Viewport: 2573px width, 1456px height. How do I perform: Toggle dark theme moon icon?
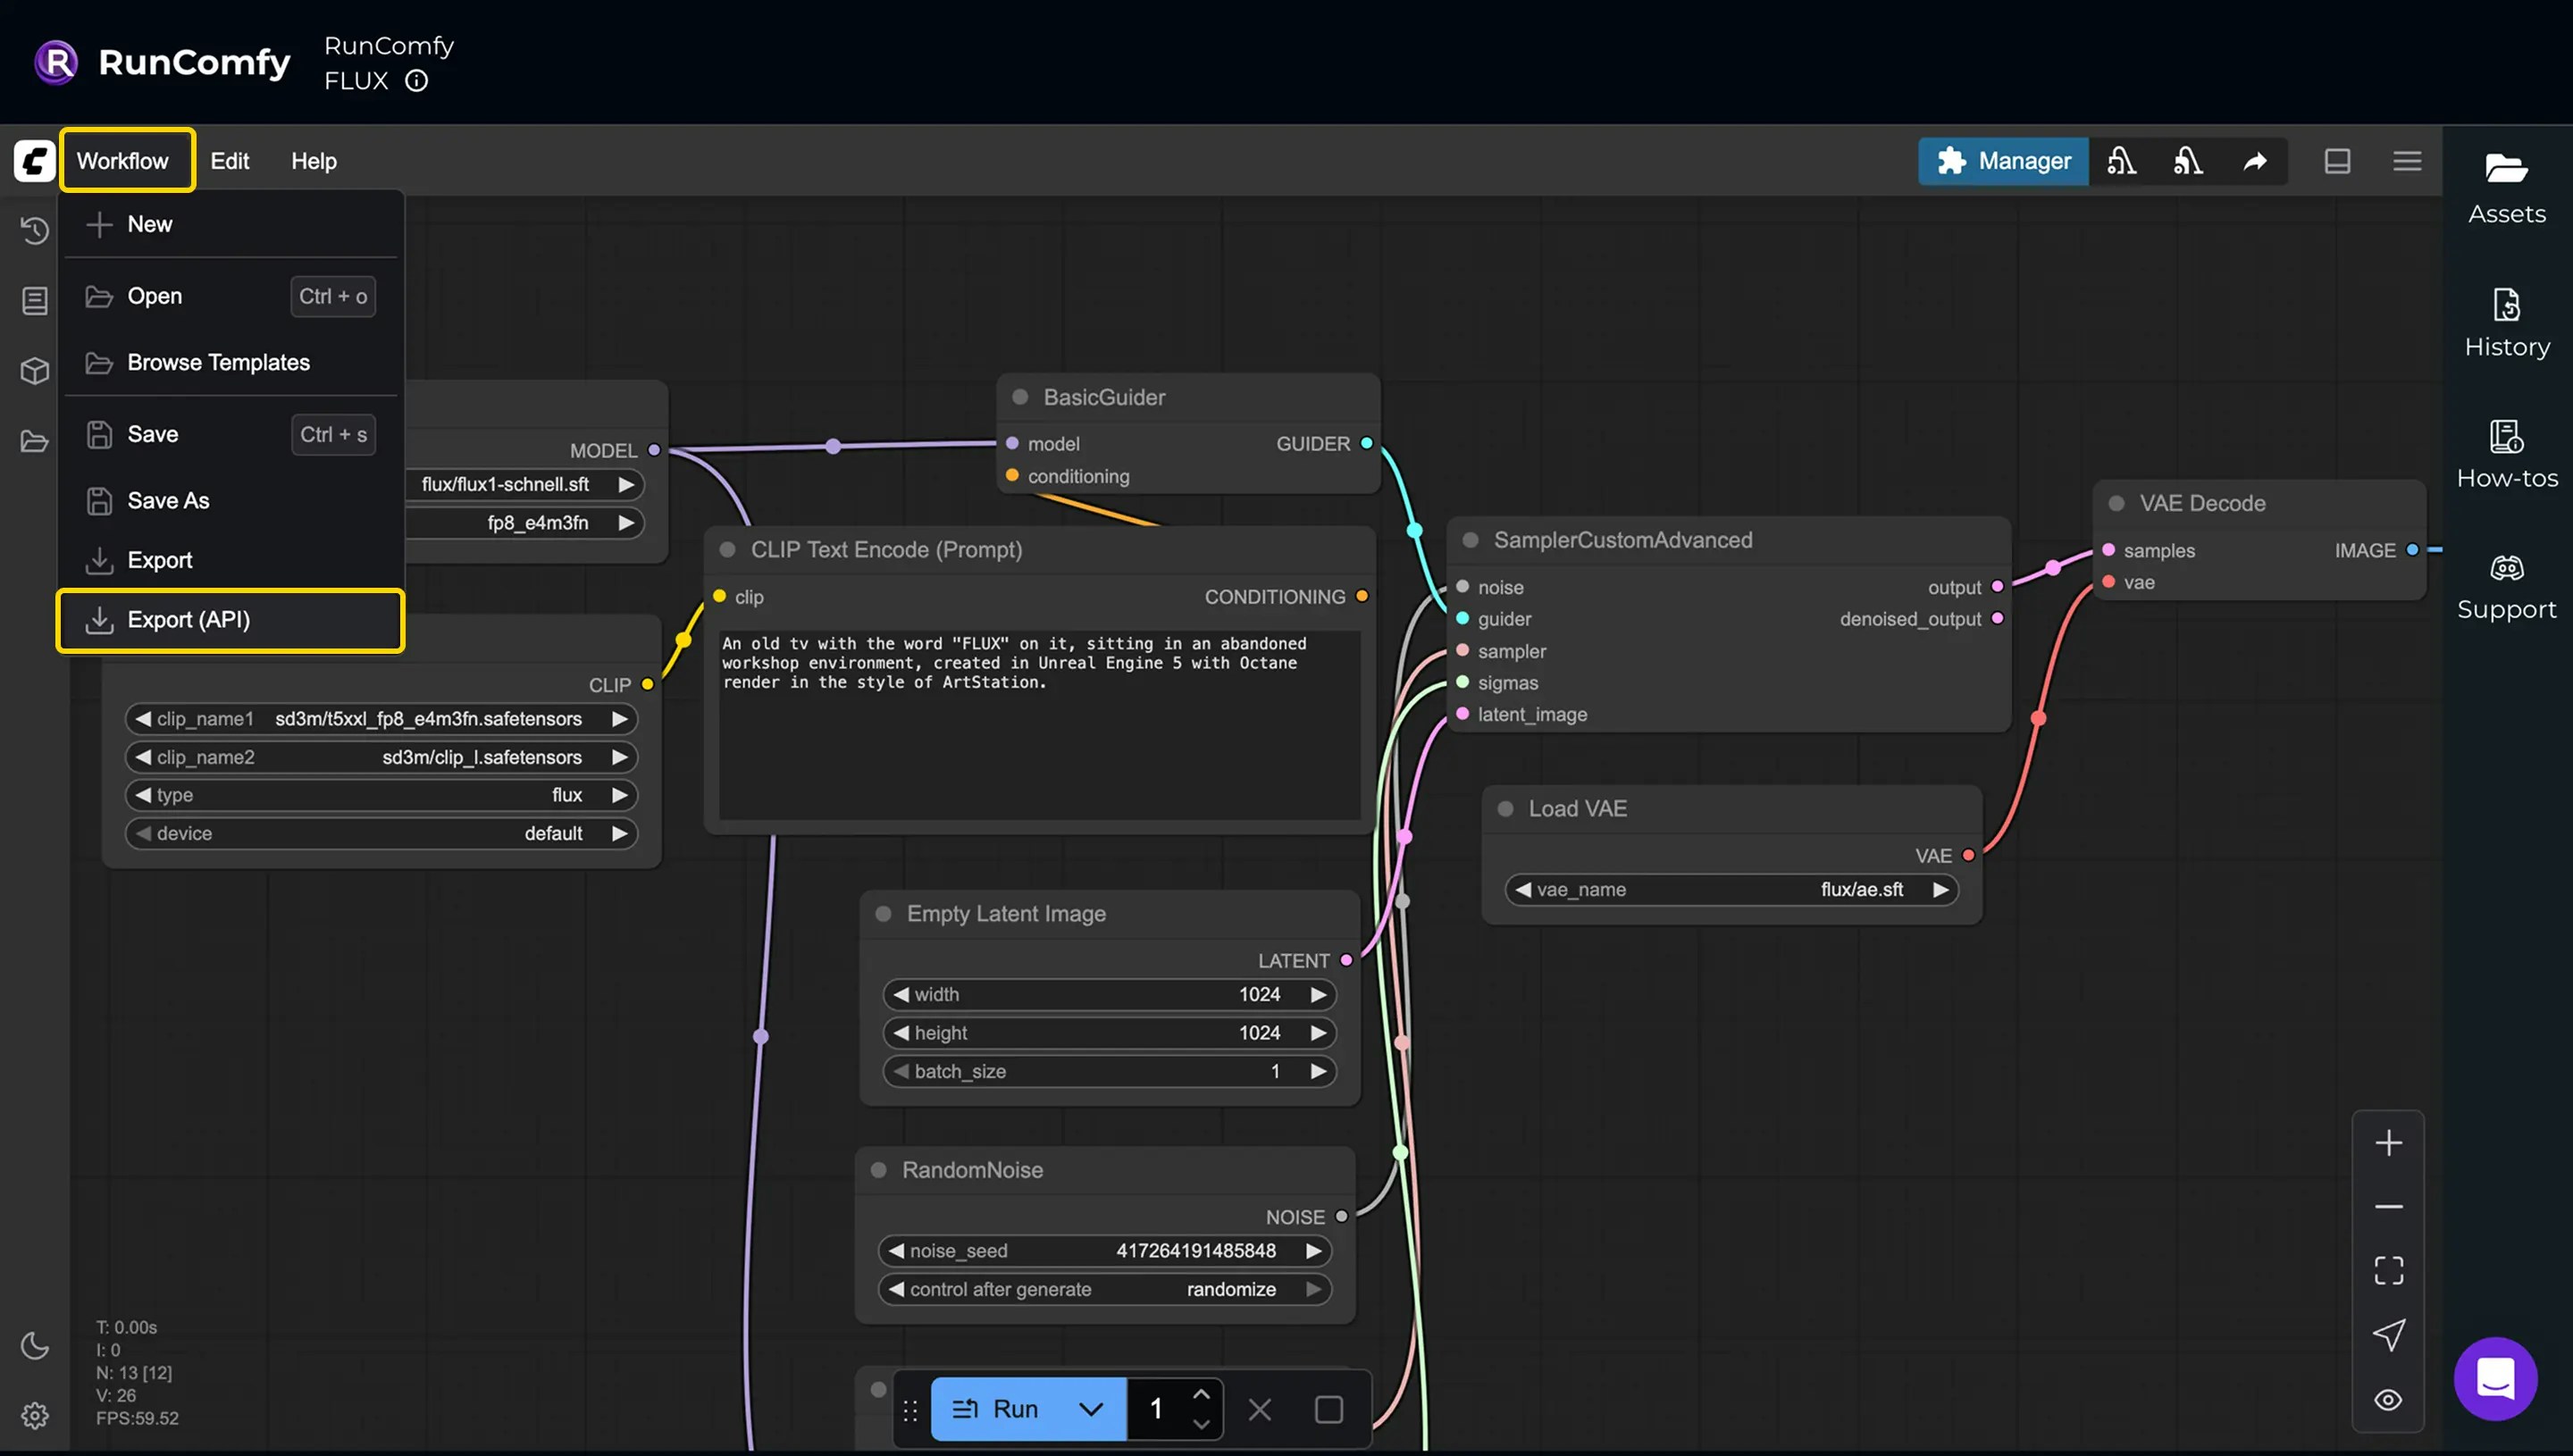pyautogui.click(x=35, y=1346)
